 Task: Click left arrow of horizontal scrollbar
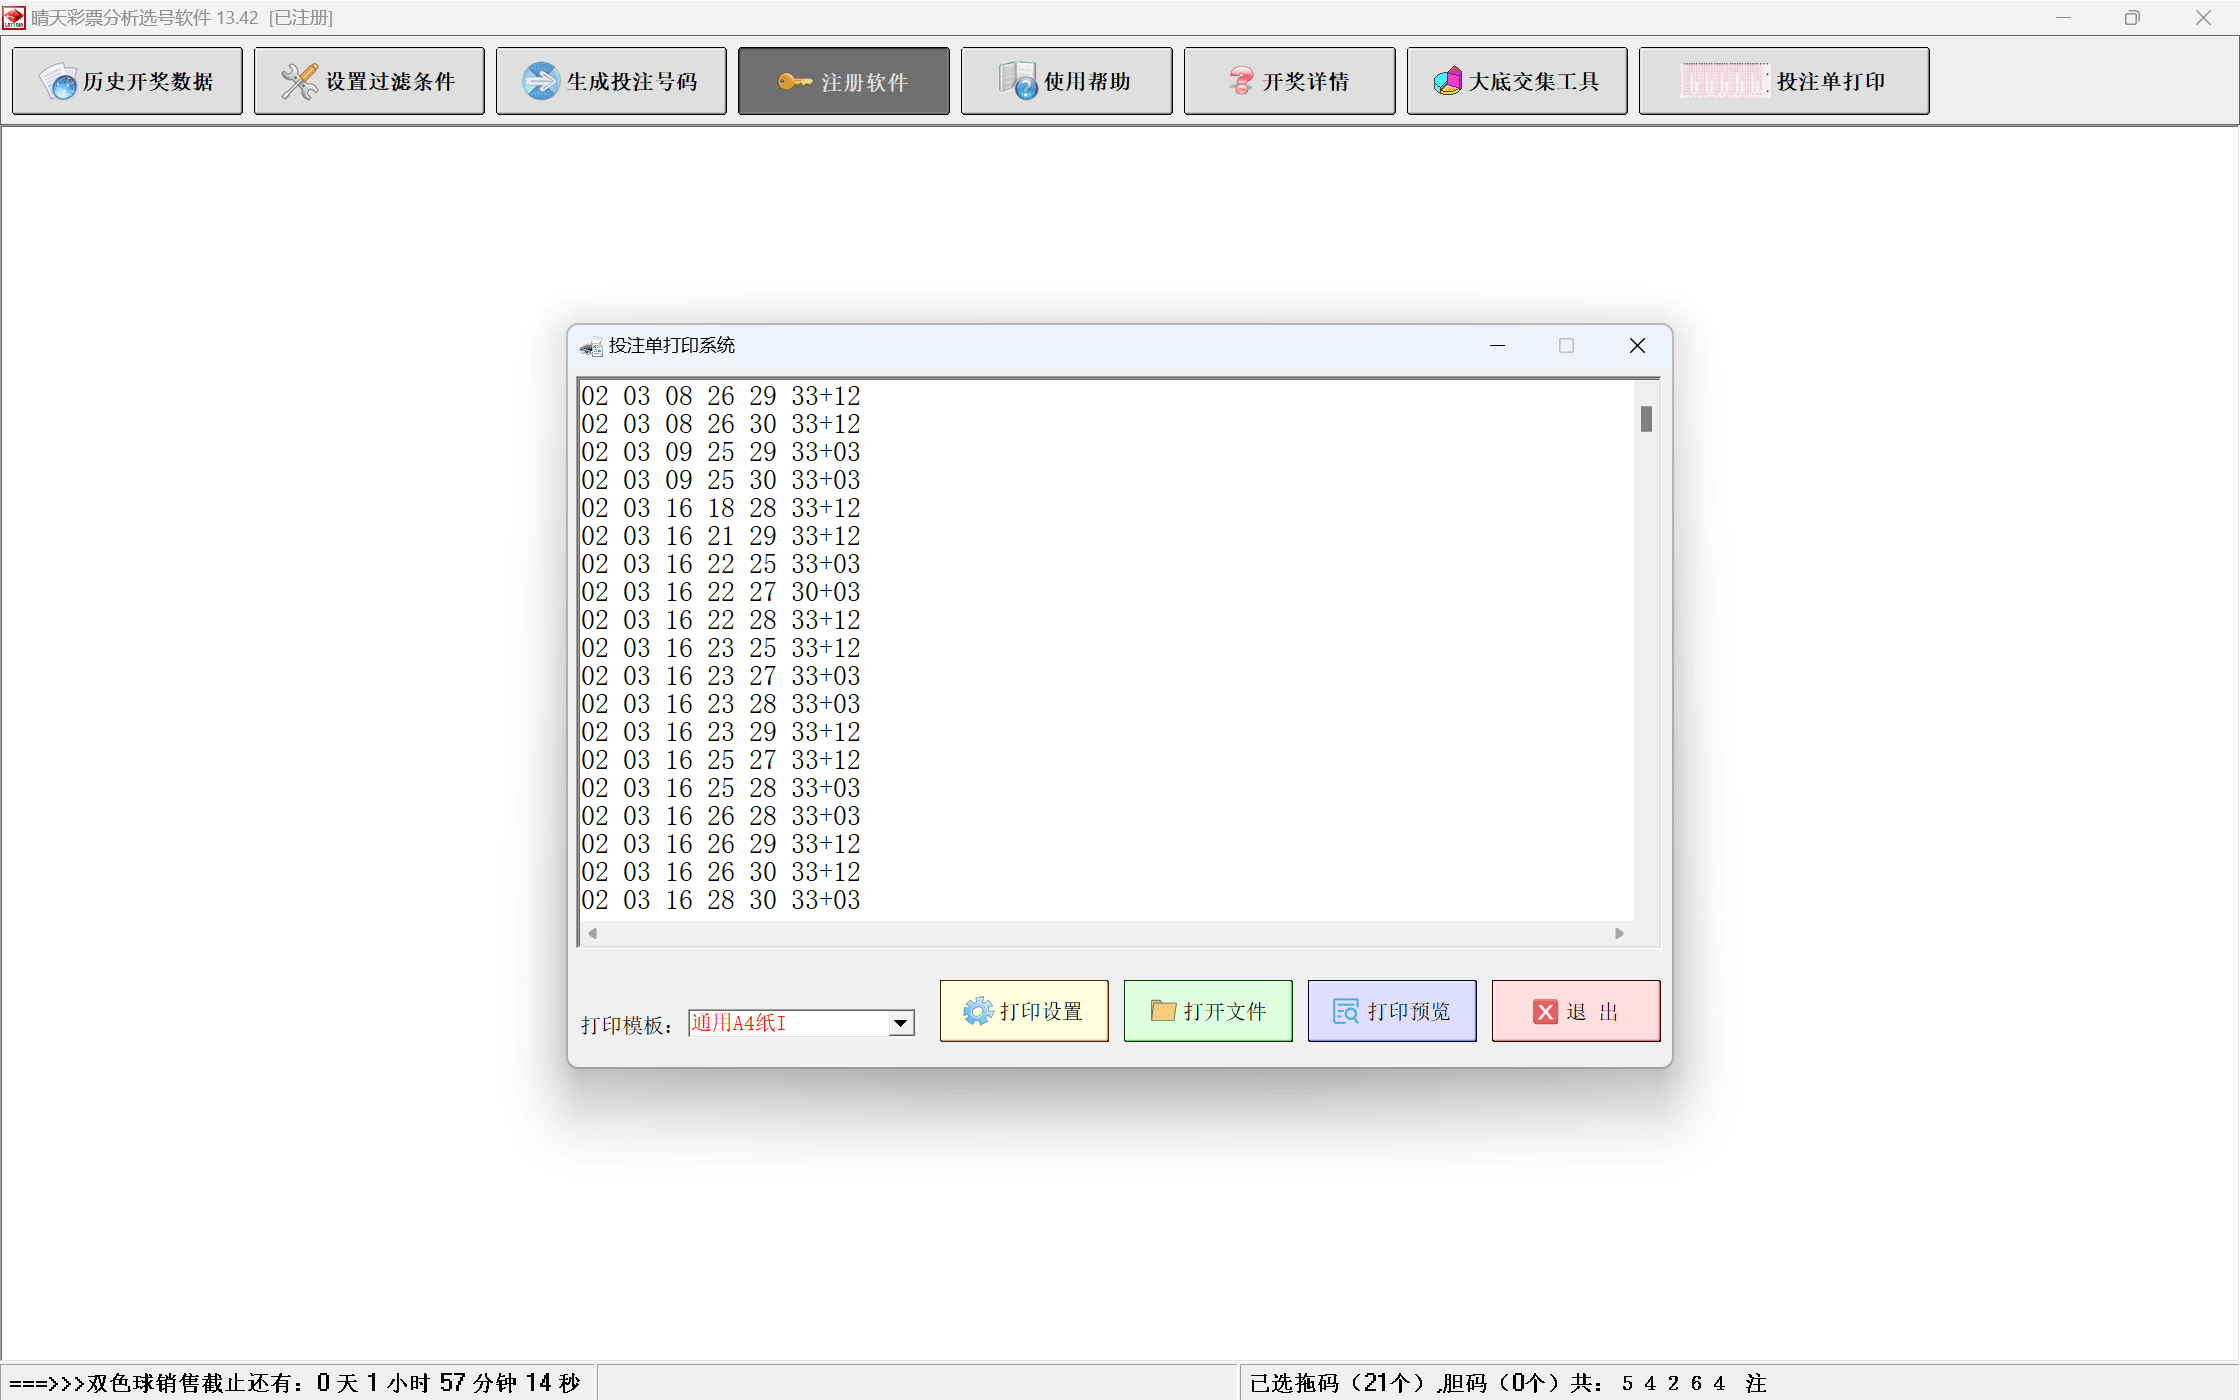click(593, 933)
